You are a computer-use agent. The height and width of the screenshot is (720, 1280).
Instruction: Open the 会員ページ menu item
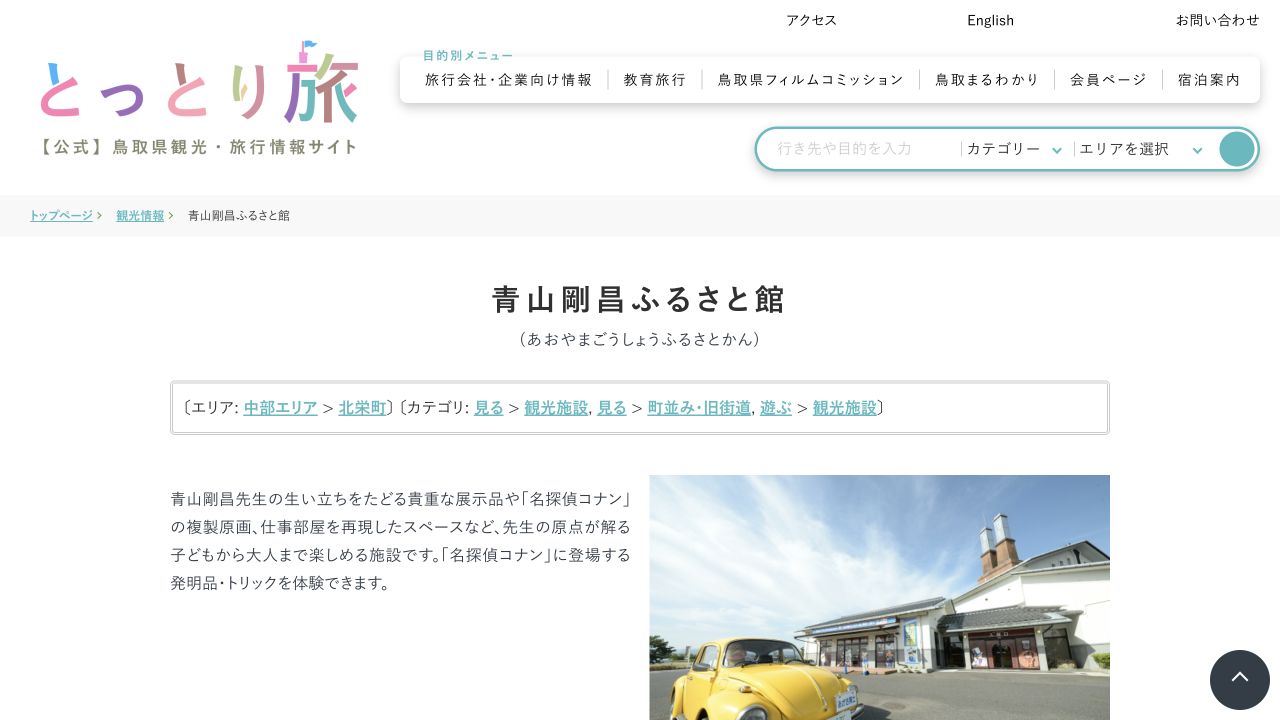tap(1108, 80)
